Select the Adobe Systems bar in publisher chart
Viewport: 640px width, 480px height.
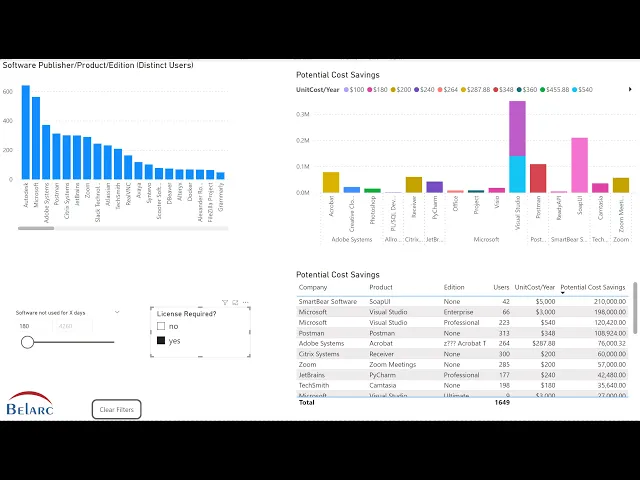(46, 152)
